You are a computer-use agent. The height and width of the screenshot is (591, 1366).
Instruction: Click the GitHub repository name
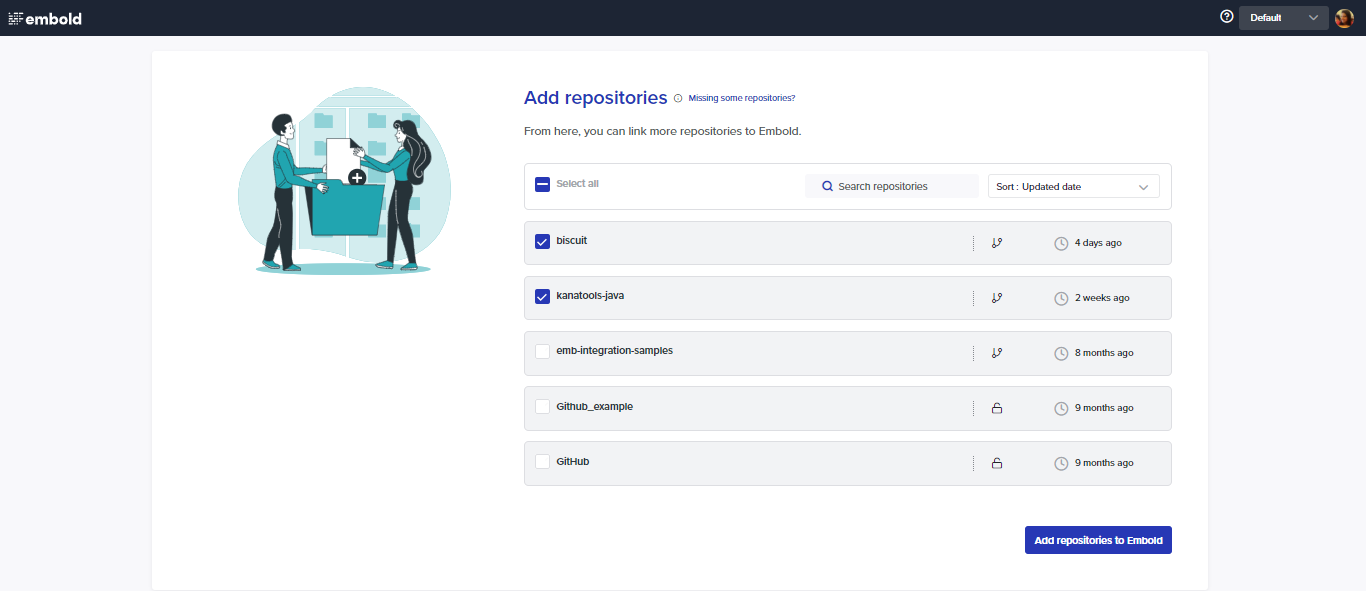pyautogui.click(x=573, y=462)
